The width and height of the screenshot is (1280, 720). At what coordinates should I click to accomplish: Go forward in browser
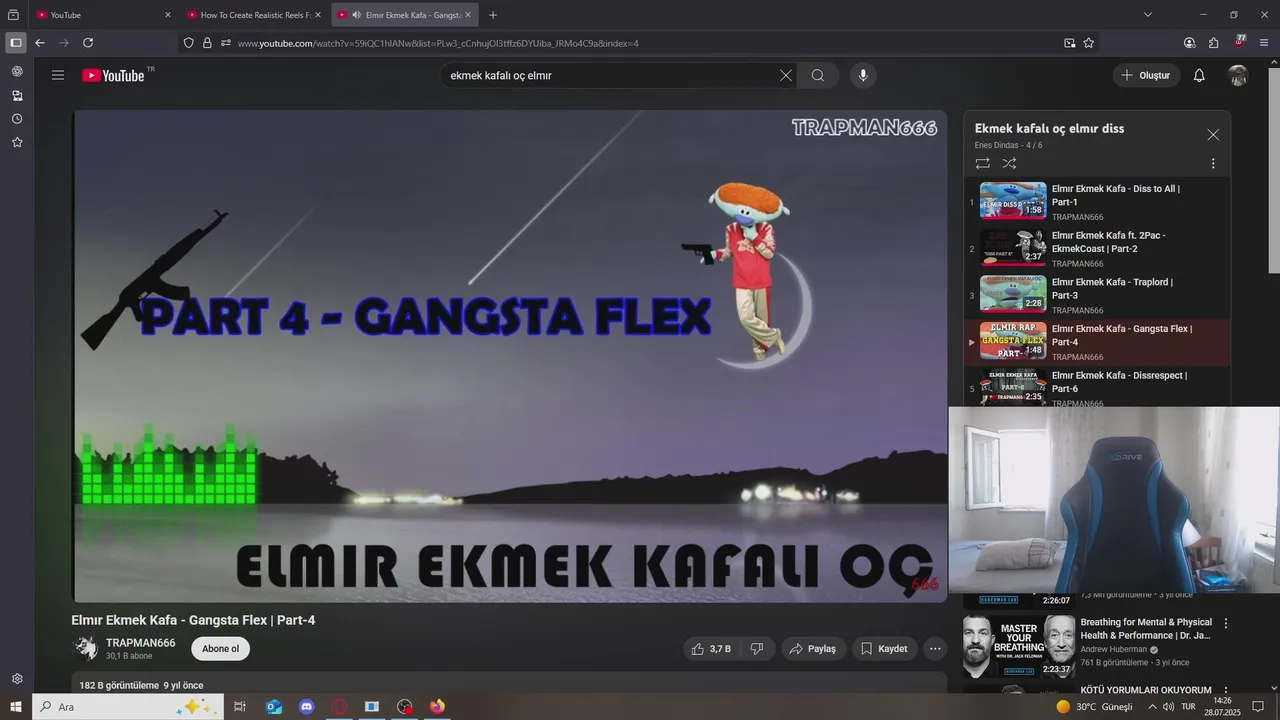[x=64, y=43]
